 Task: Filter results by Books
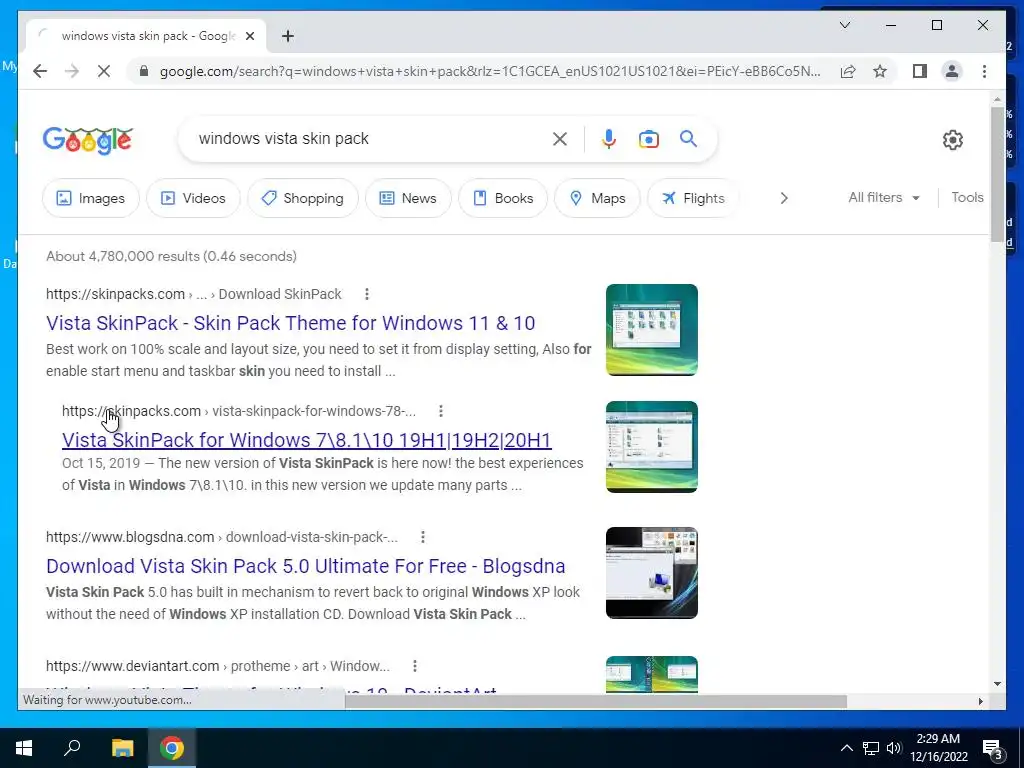coord(503,198)
